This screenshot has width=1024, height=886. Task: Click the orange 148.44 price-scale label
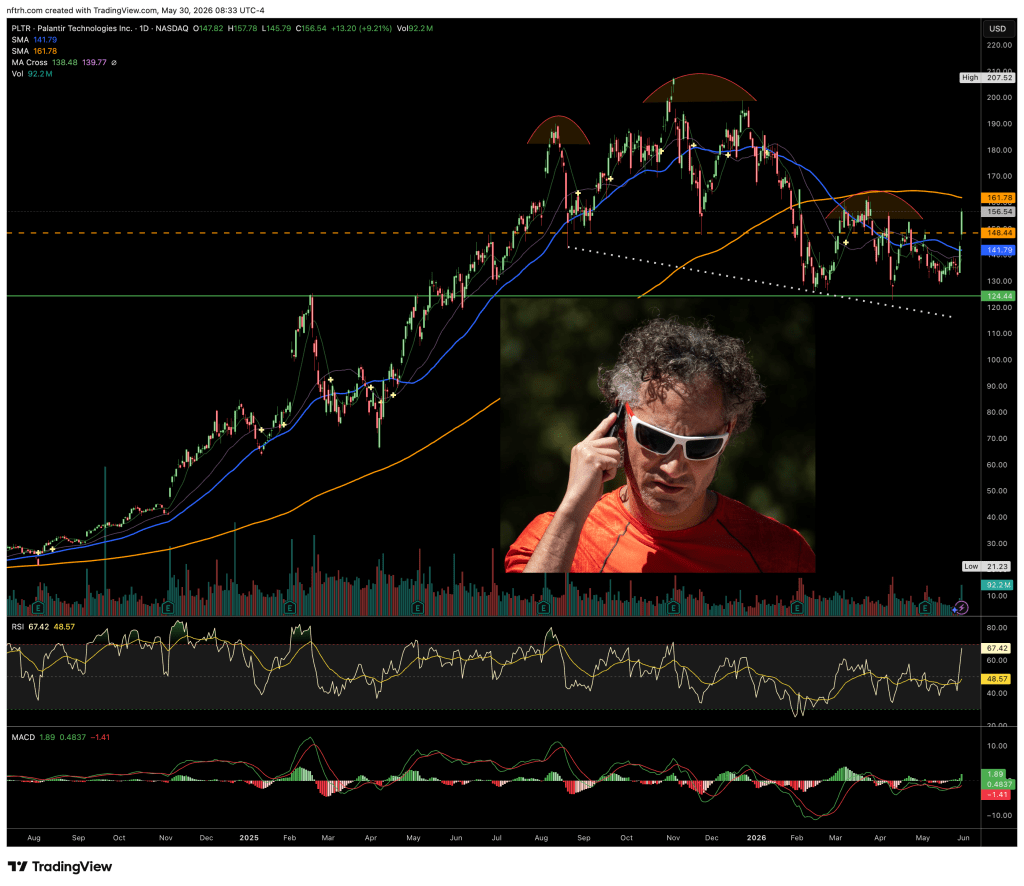pos(999,232)
